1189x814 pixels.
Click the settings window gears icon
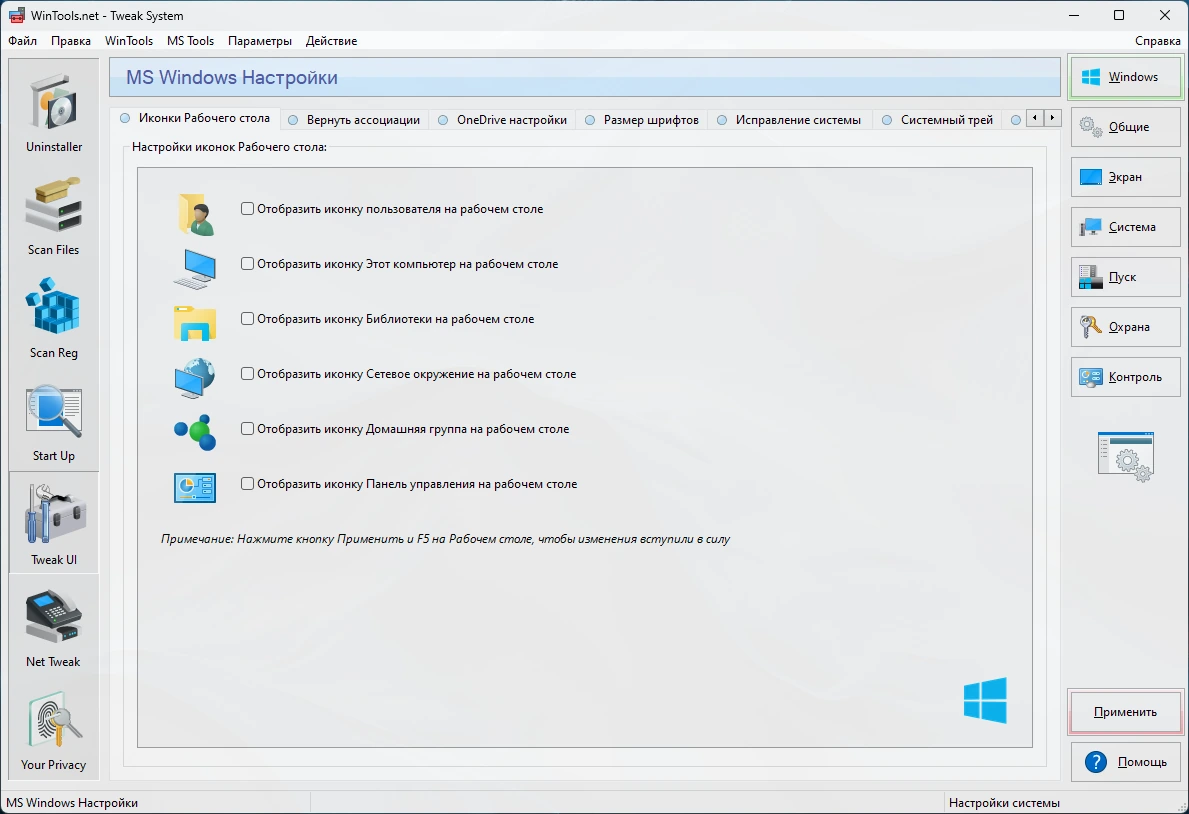tap(1126, 457)
